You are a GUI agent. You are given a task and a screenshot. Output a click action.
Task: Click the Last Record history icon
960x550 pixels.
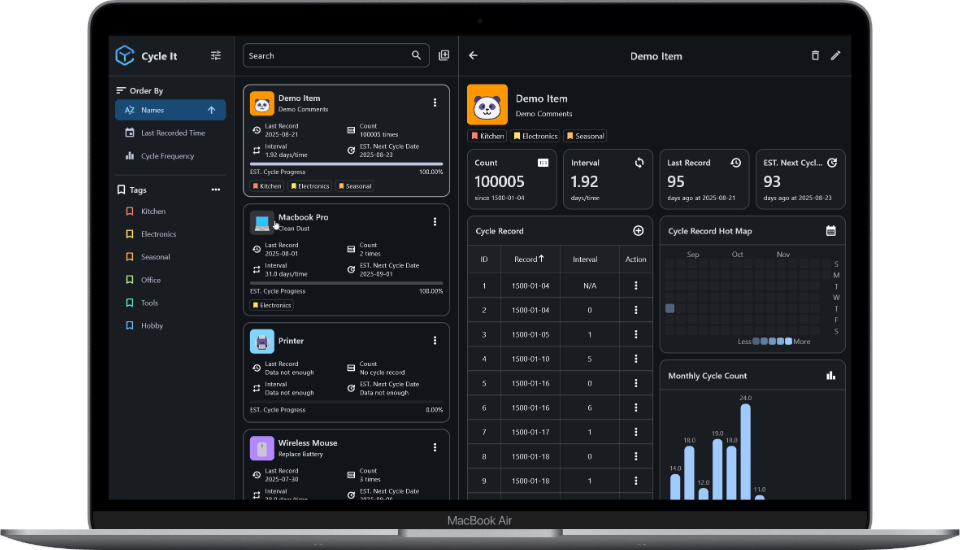click(736, 163)
